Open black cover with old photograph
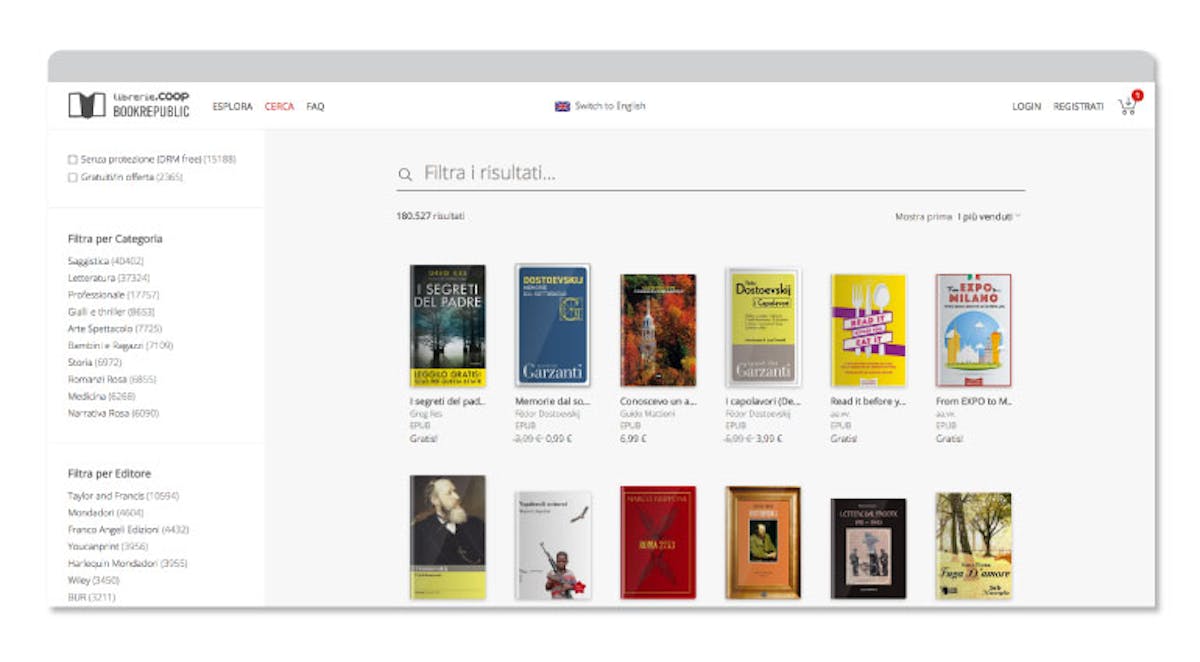The image size is (1200, 662). point(868,548)
